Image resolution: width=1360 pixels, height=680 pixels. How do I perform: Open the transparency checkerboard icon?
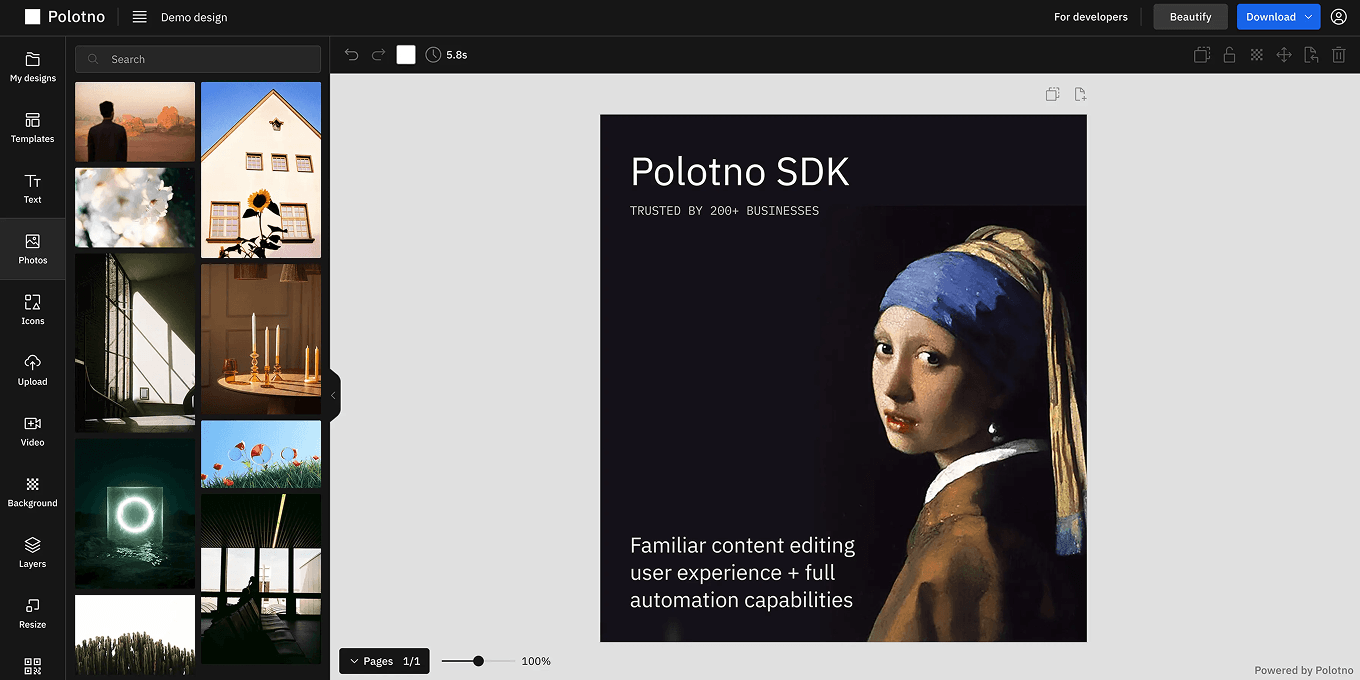[x=1257, y=55]
